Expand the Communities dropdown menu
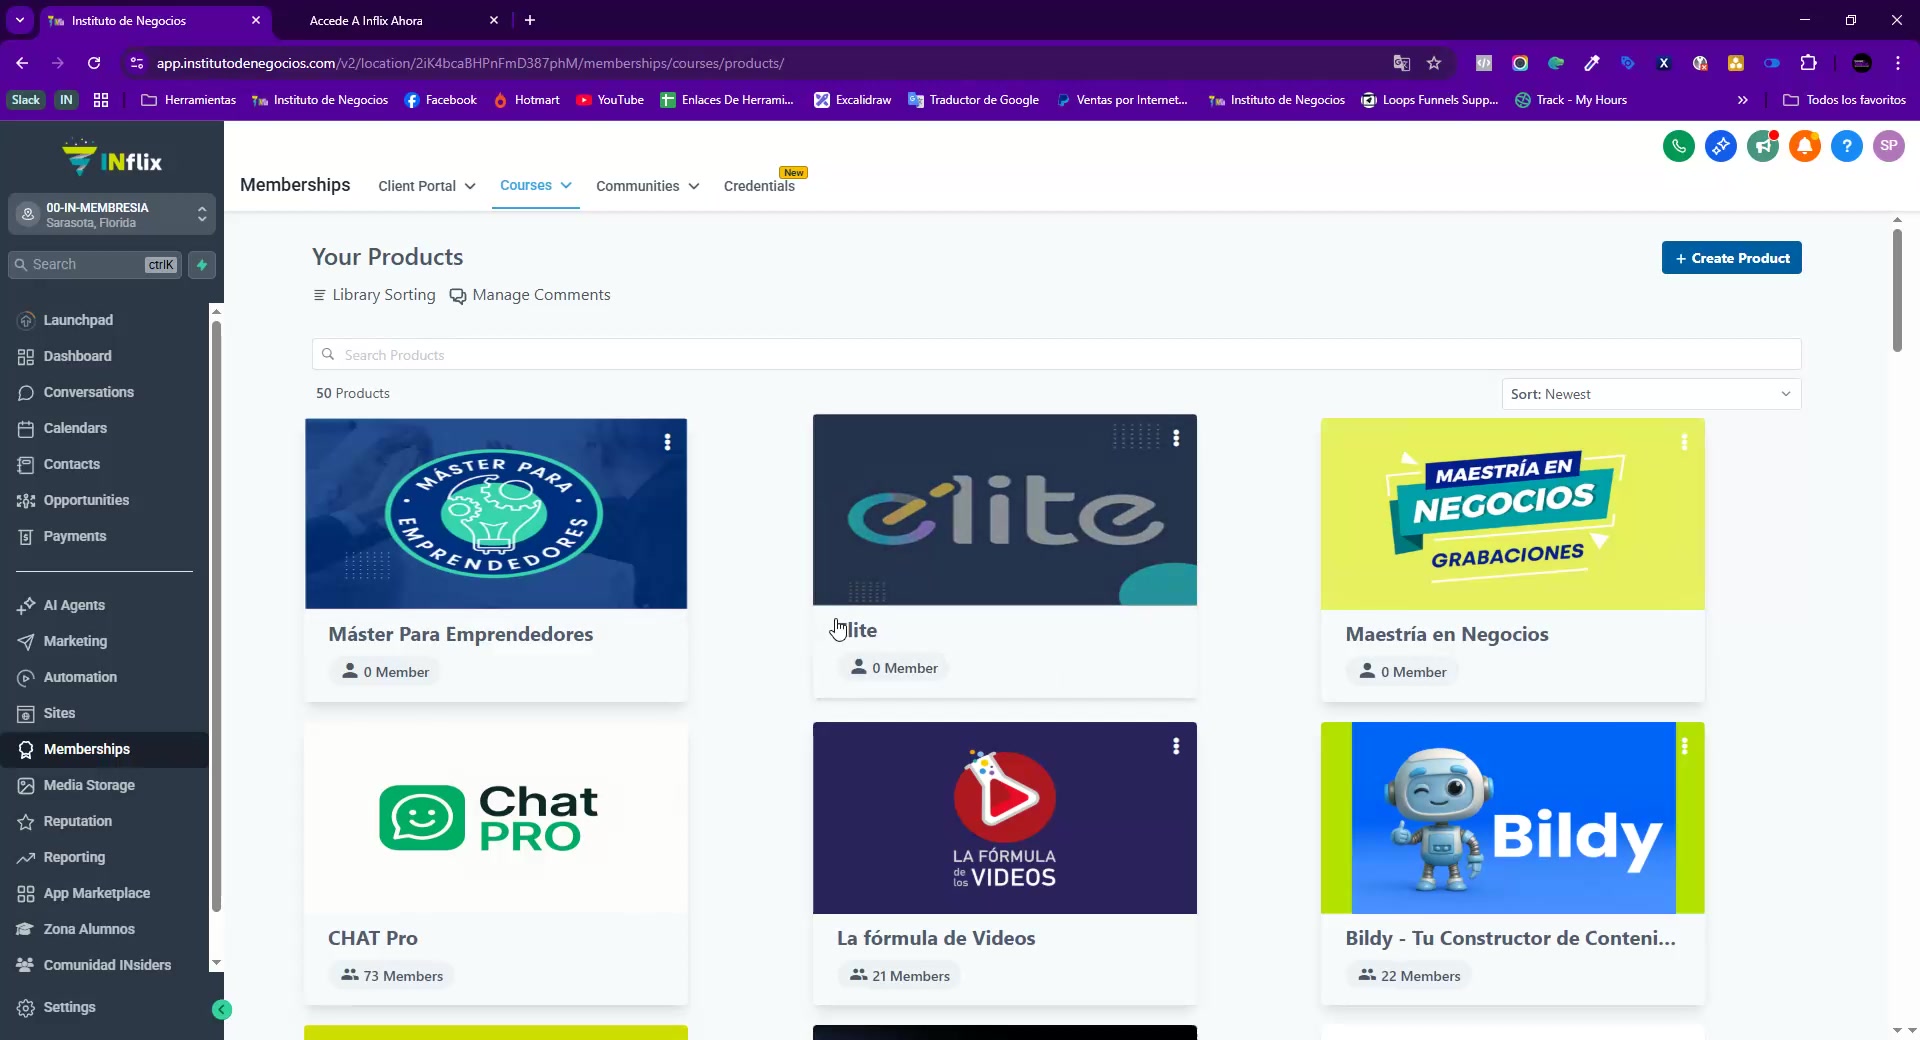This screenshot has width=1920, height=1040. (647, 186)
